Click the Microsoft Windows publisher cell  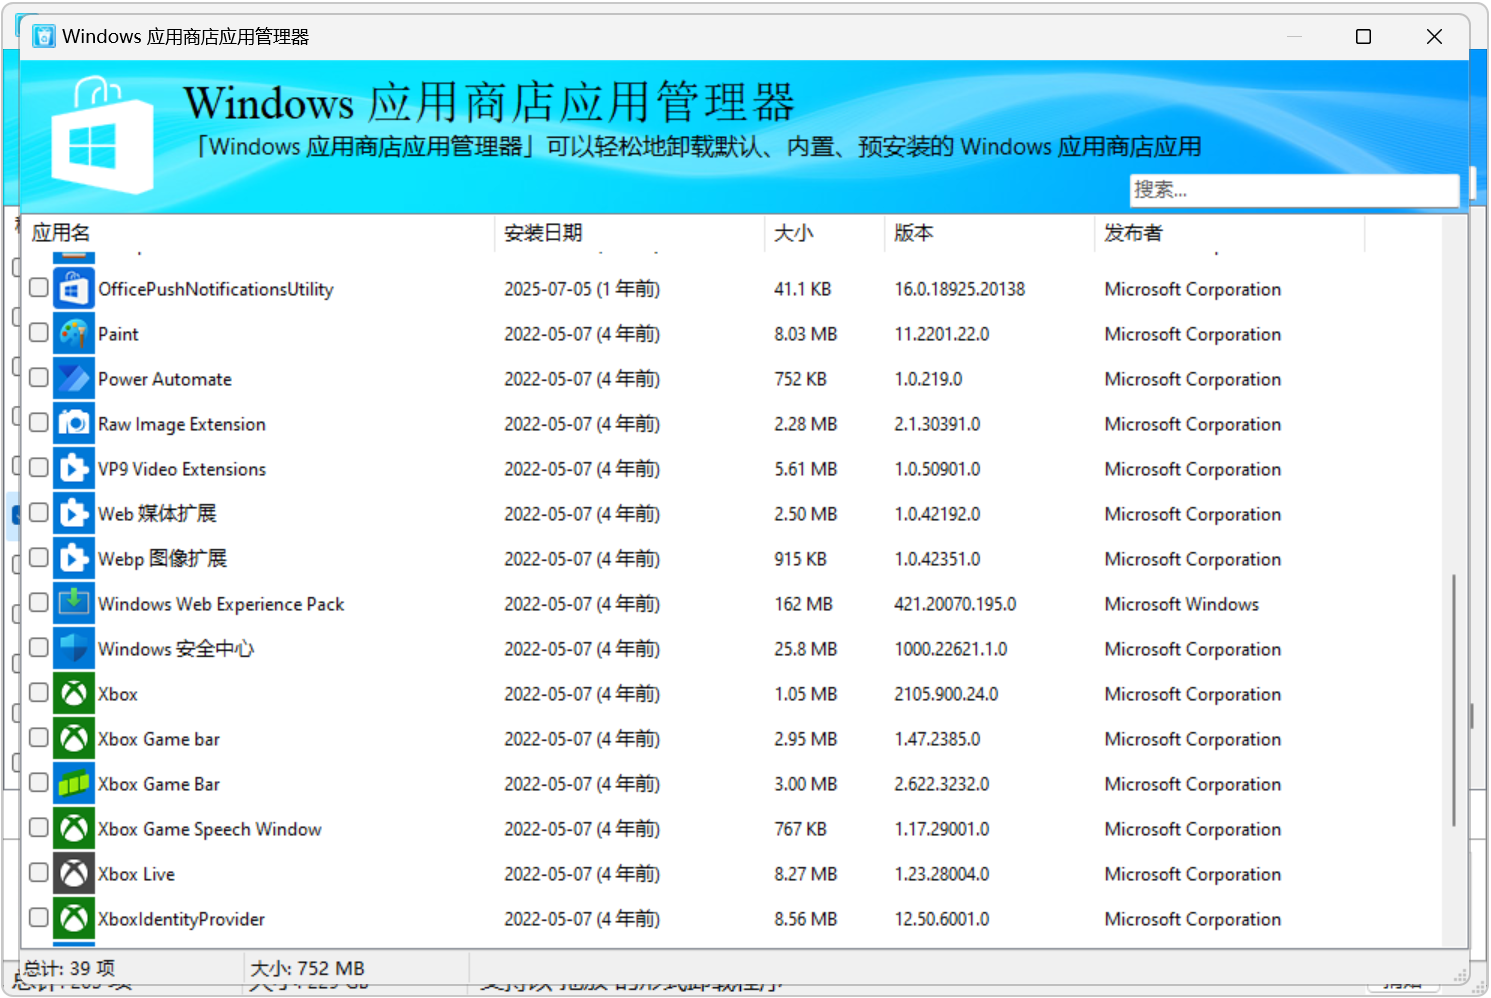pos(1182,604)
